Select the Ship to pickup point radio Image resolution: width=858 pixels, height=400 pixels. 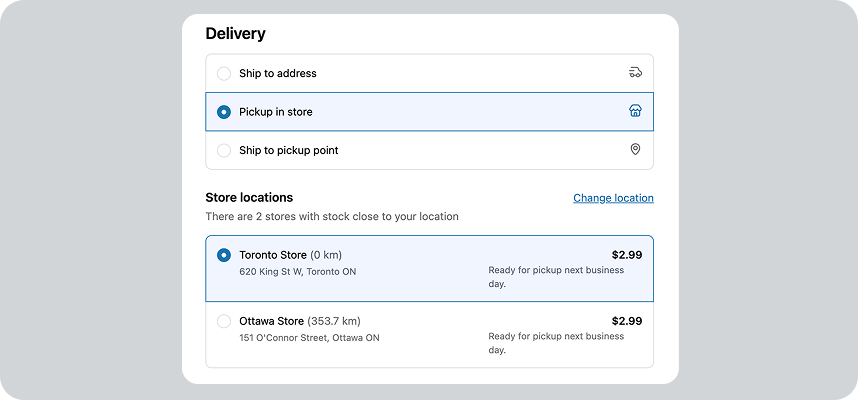(224, 150)
